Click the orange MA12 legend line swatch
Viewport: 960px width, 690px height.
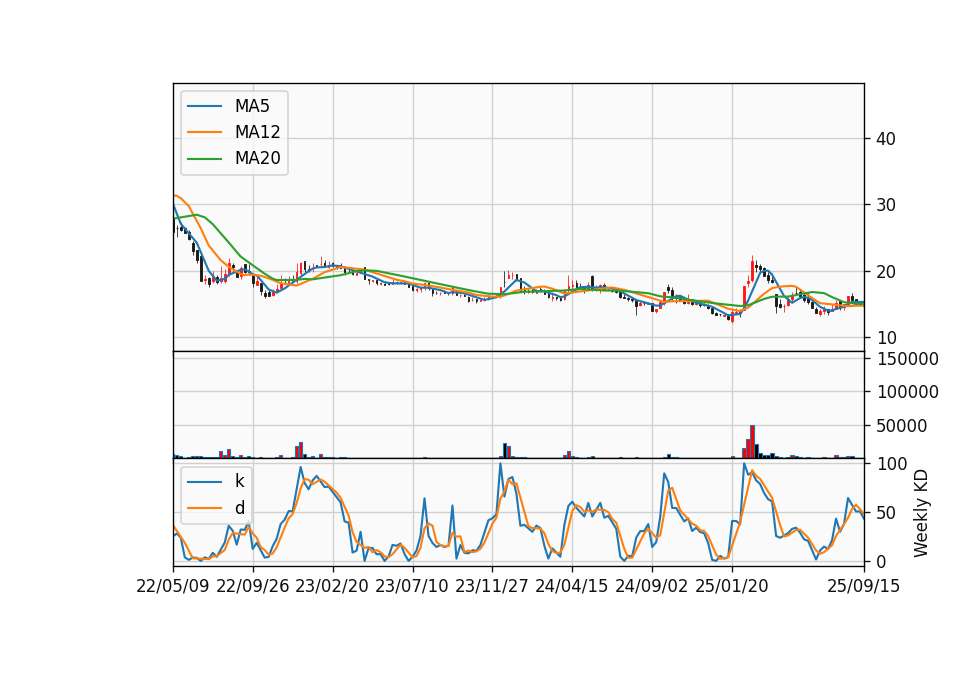pyautogui.click(x=204, y=132)
